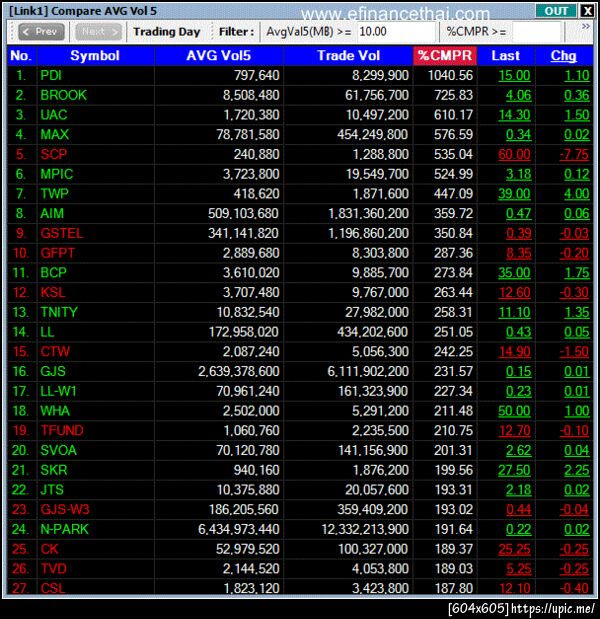Sort by the highlighted %CMPR header
This screenshot has height=619, width=600.
pos(445,56)
